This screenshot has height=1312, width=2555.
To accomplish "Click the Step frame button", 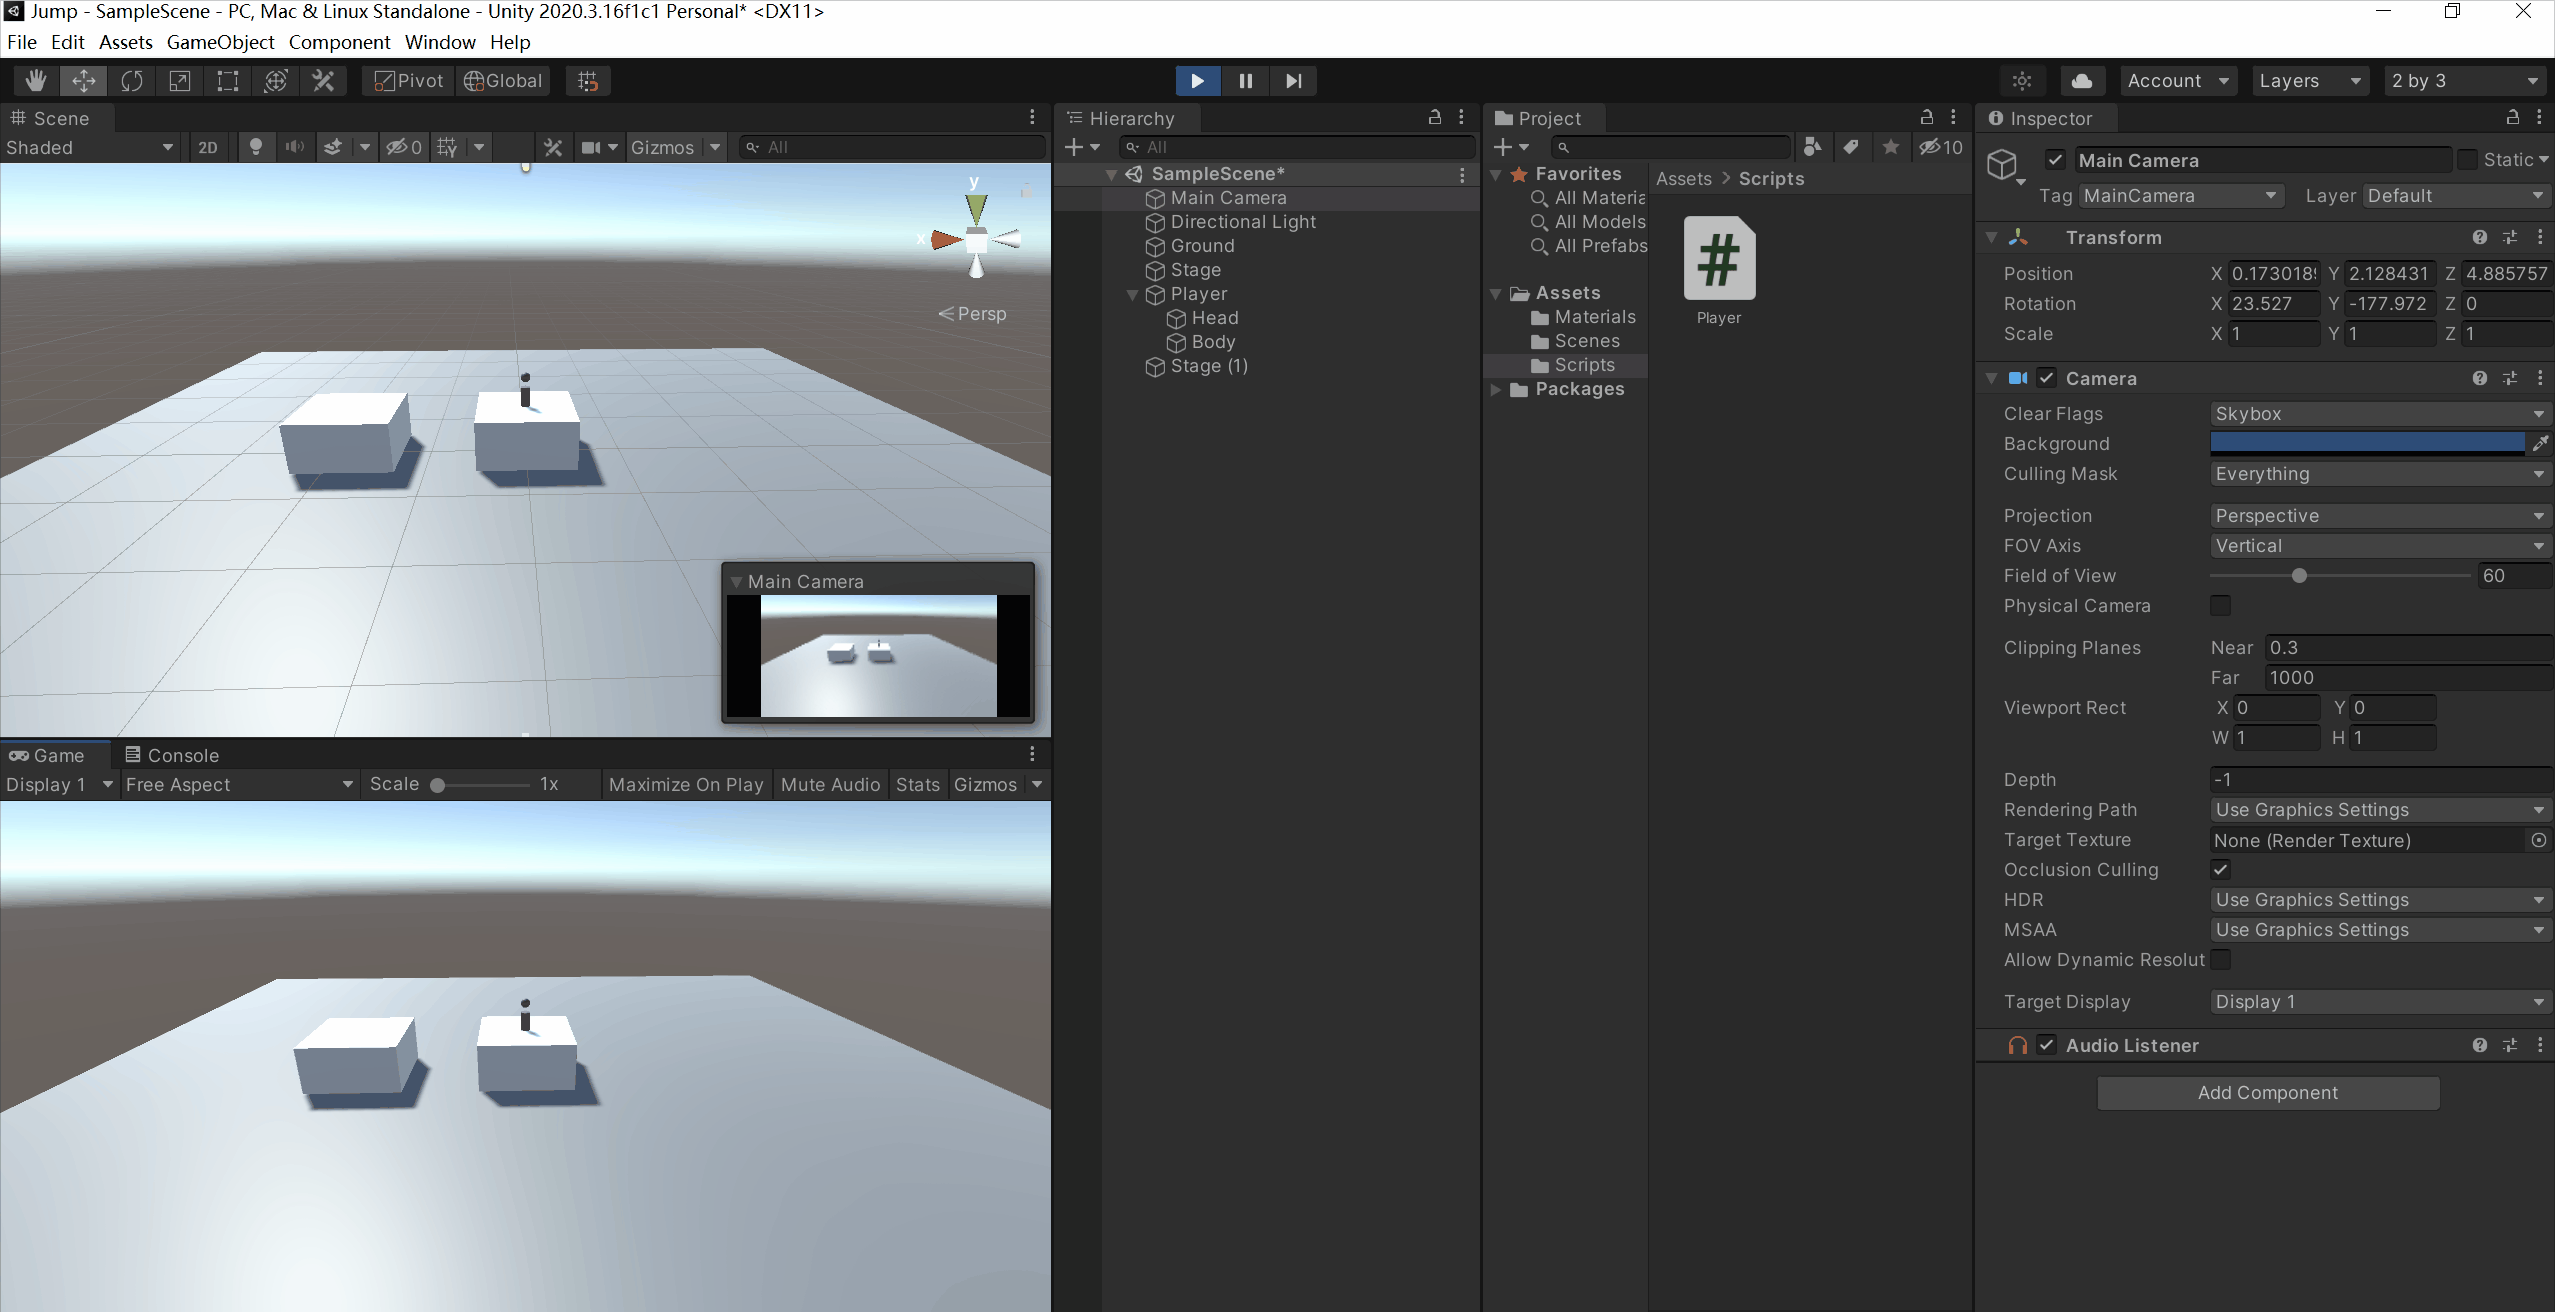I will point(1293,81).
